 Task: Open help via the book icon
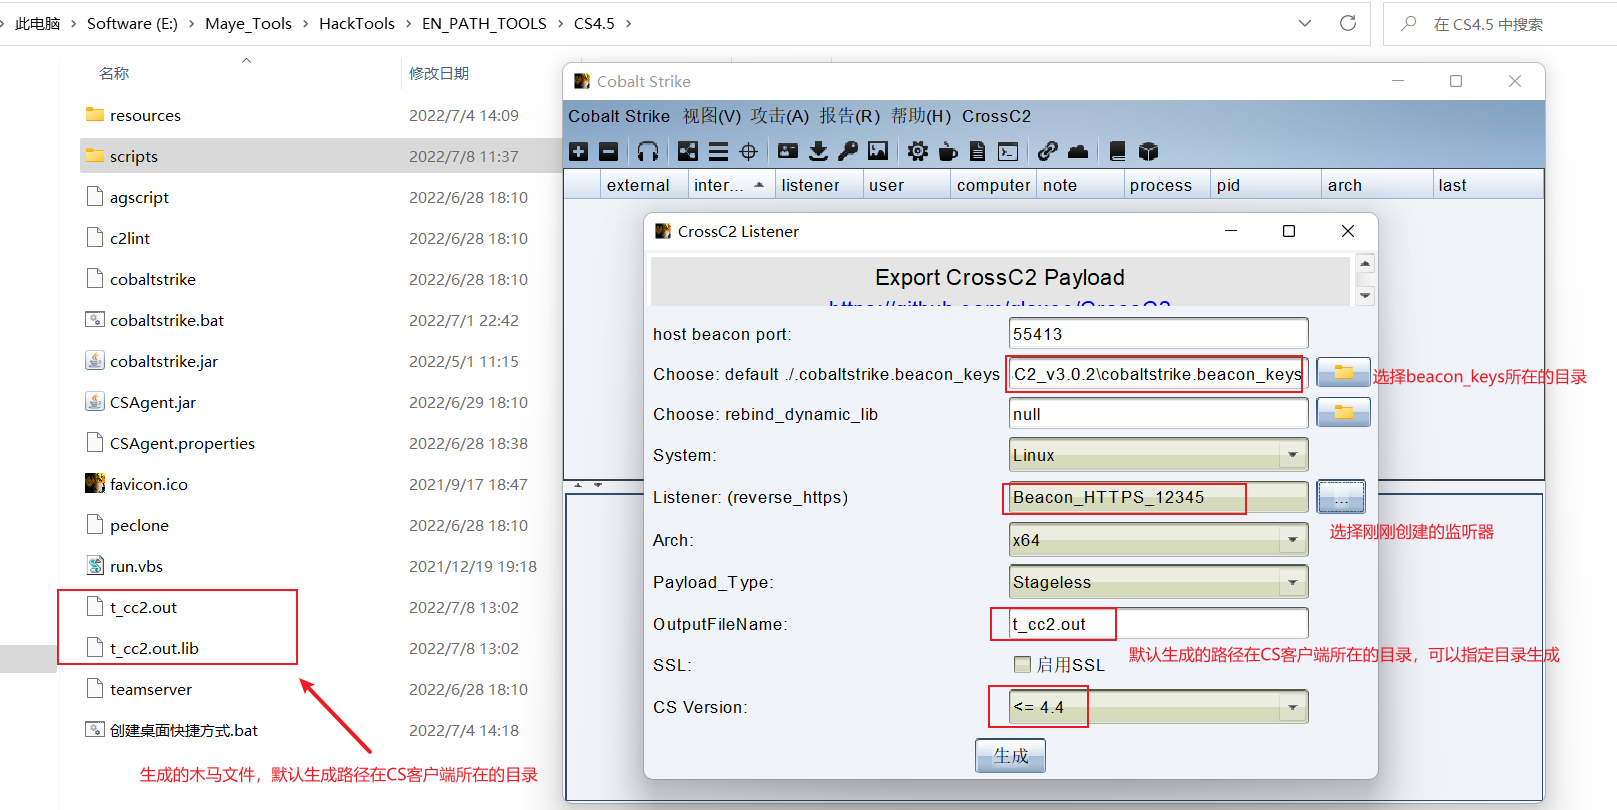(1118, 151)
